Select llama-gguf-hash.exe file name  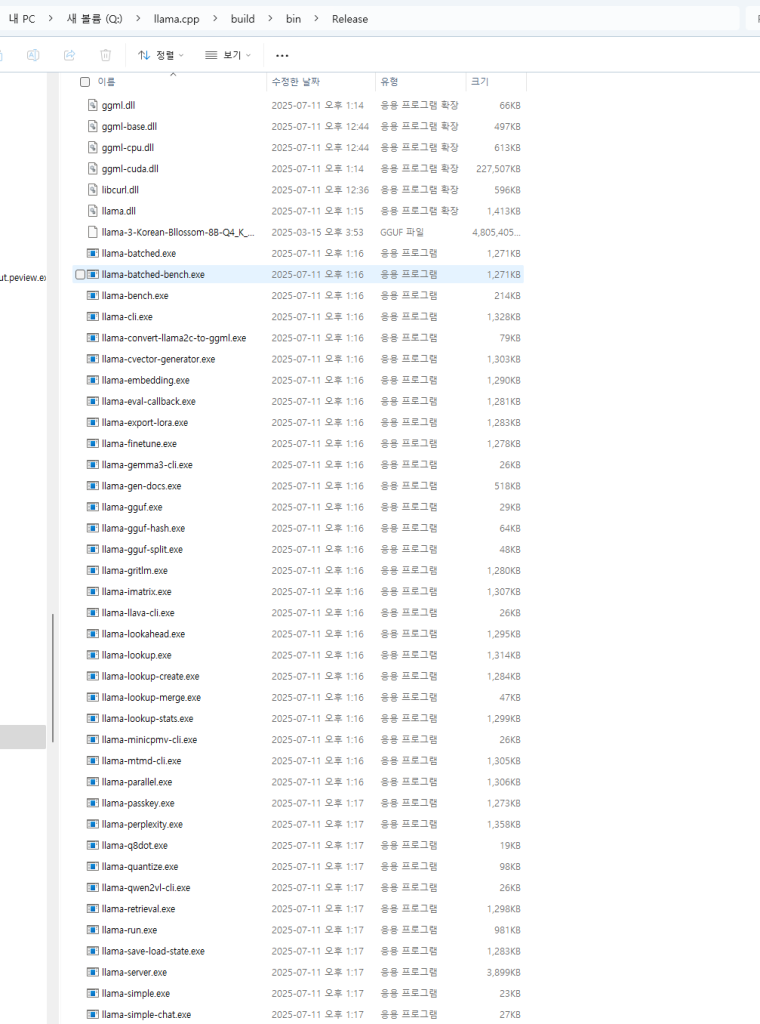coord(143,528)
